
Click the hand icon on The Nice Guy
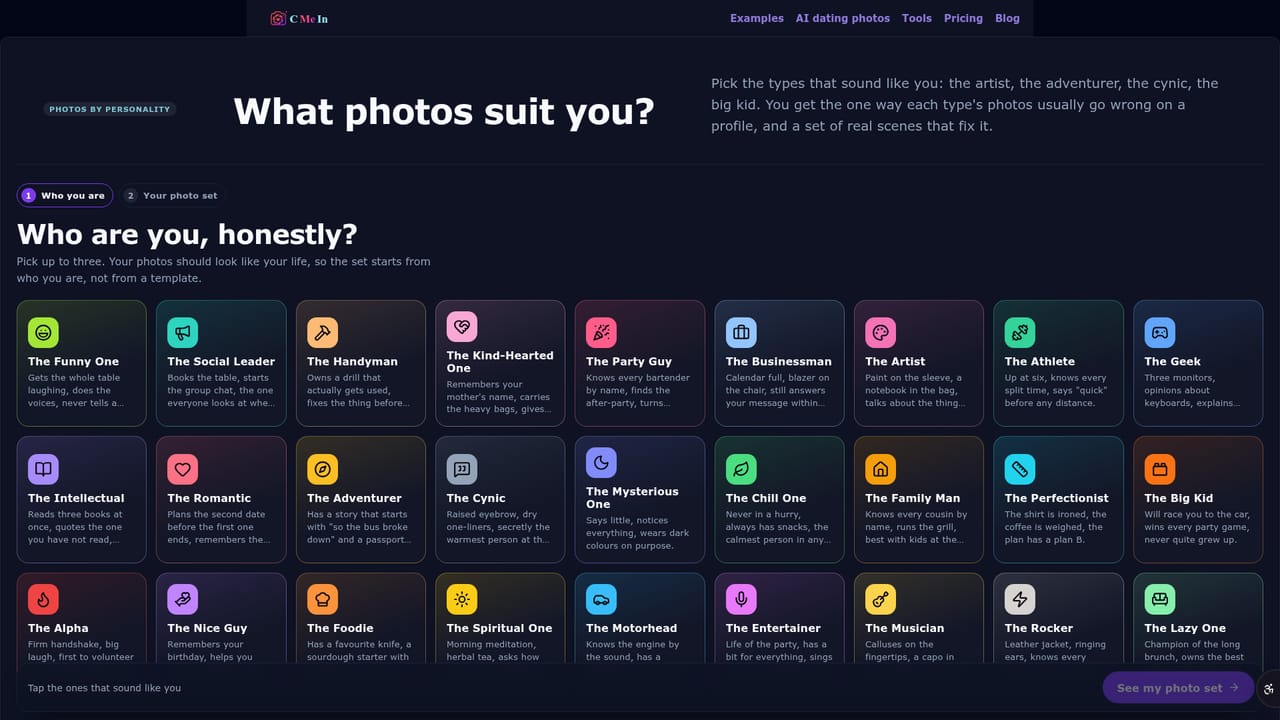(182, 599)
